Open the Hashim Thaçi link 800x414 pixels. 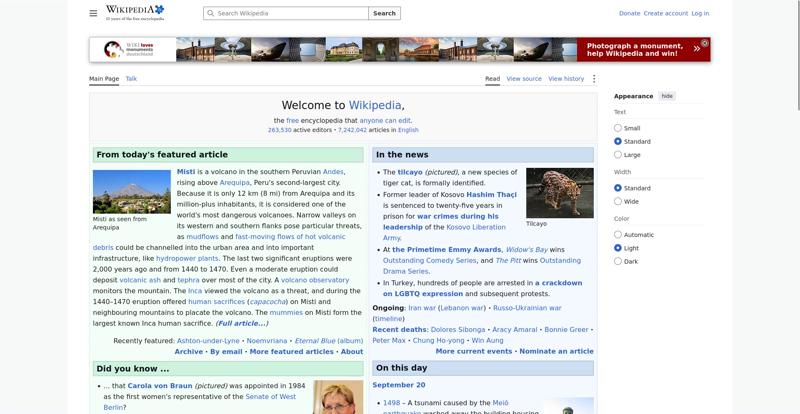pos(491,195)
